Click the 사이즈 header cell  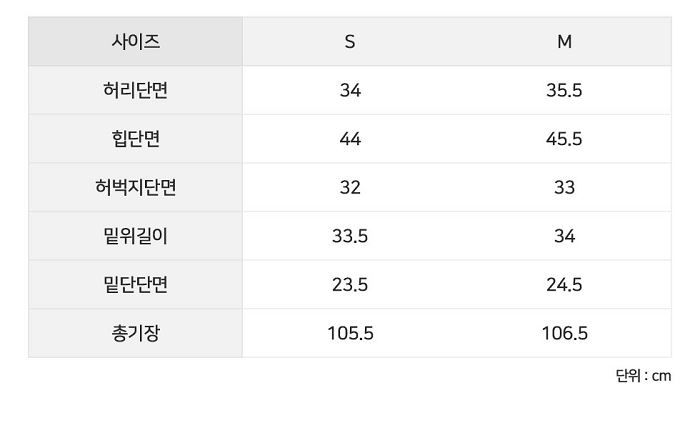click(x=136, y=42)
